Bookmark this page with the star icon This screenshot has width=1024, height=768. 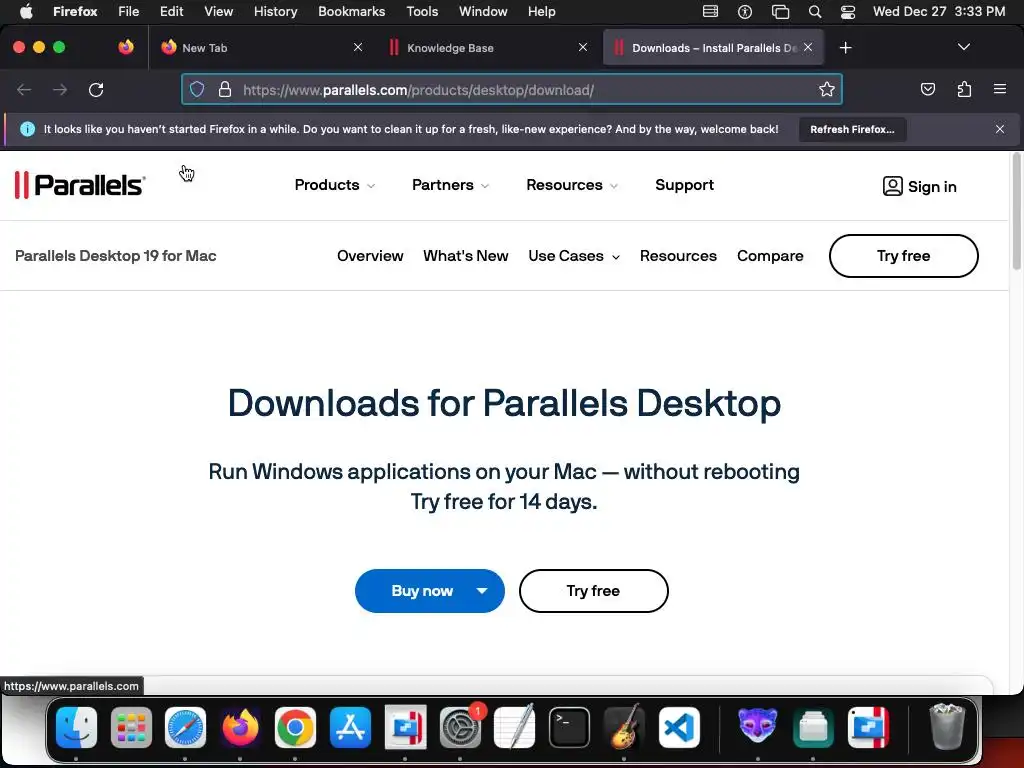pyautogui.click(x=827, y=89)
